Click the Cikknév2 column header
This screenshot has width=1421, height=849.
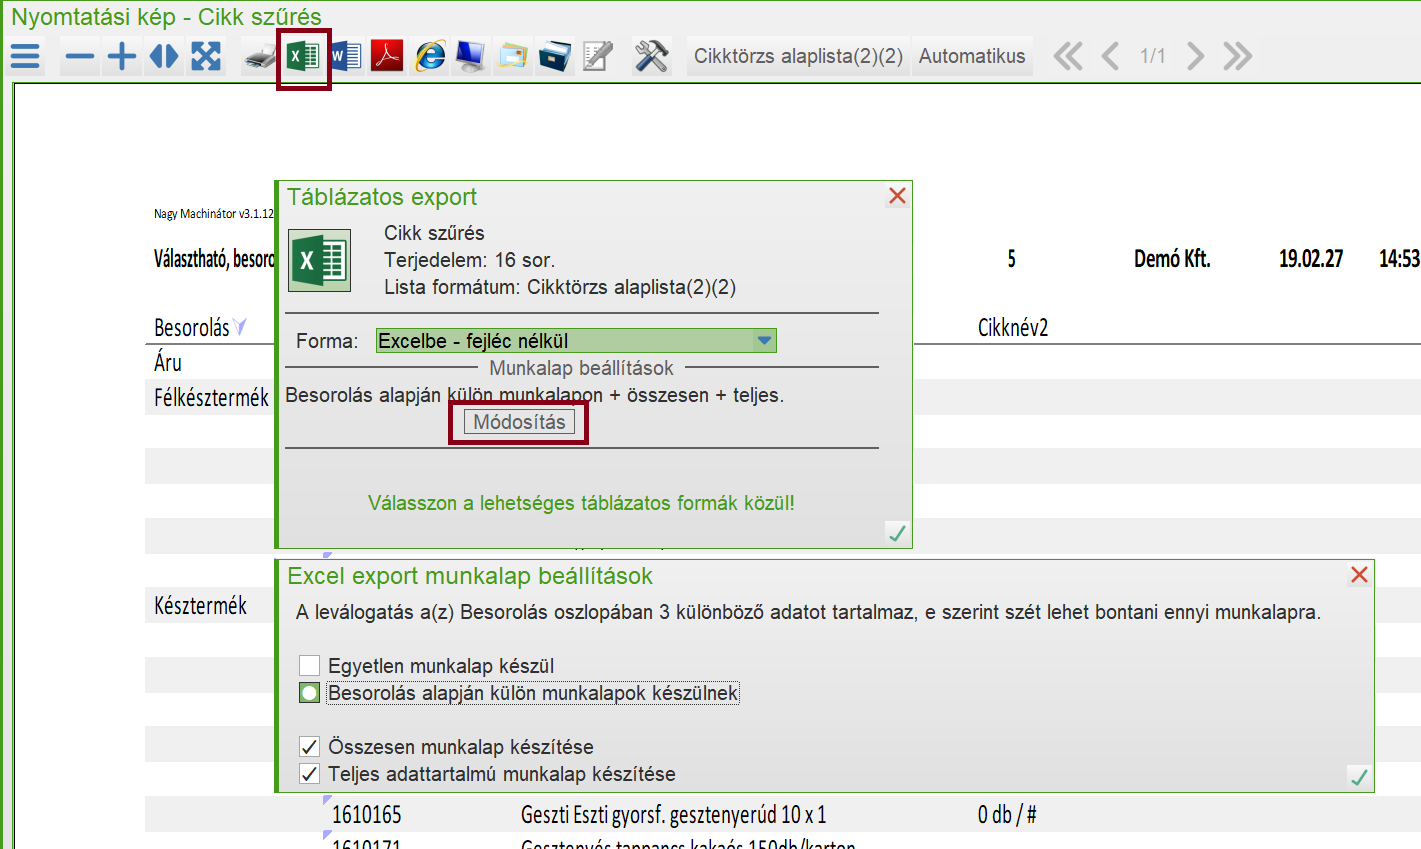click(x=1013, y=327)
